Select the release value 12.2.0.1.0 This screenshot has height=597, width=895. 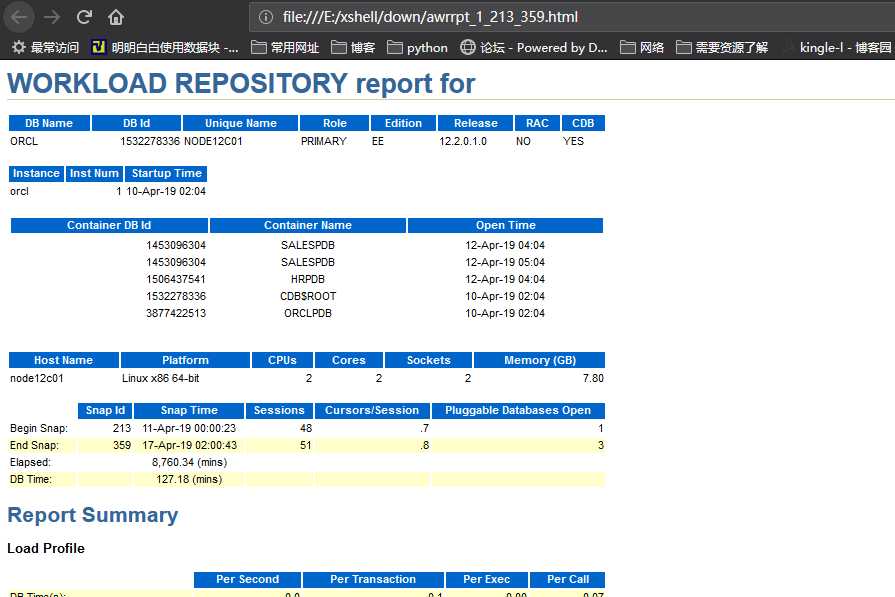463,141
